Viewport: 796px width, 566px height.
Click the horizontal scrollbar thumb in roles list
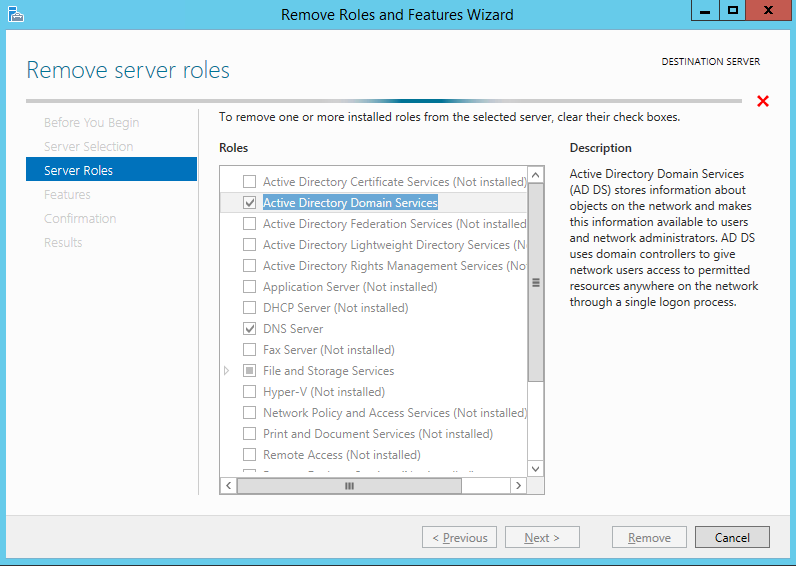point(349,486)
